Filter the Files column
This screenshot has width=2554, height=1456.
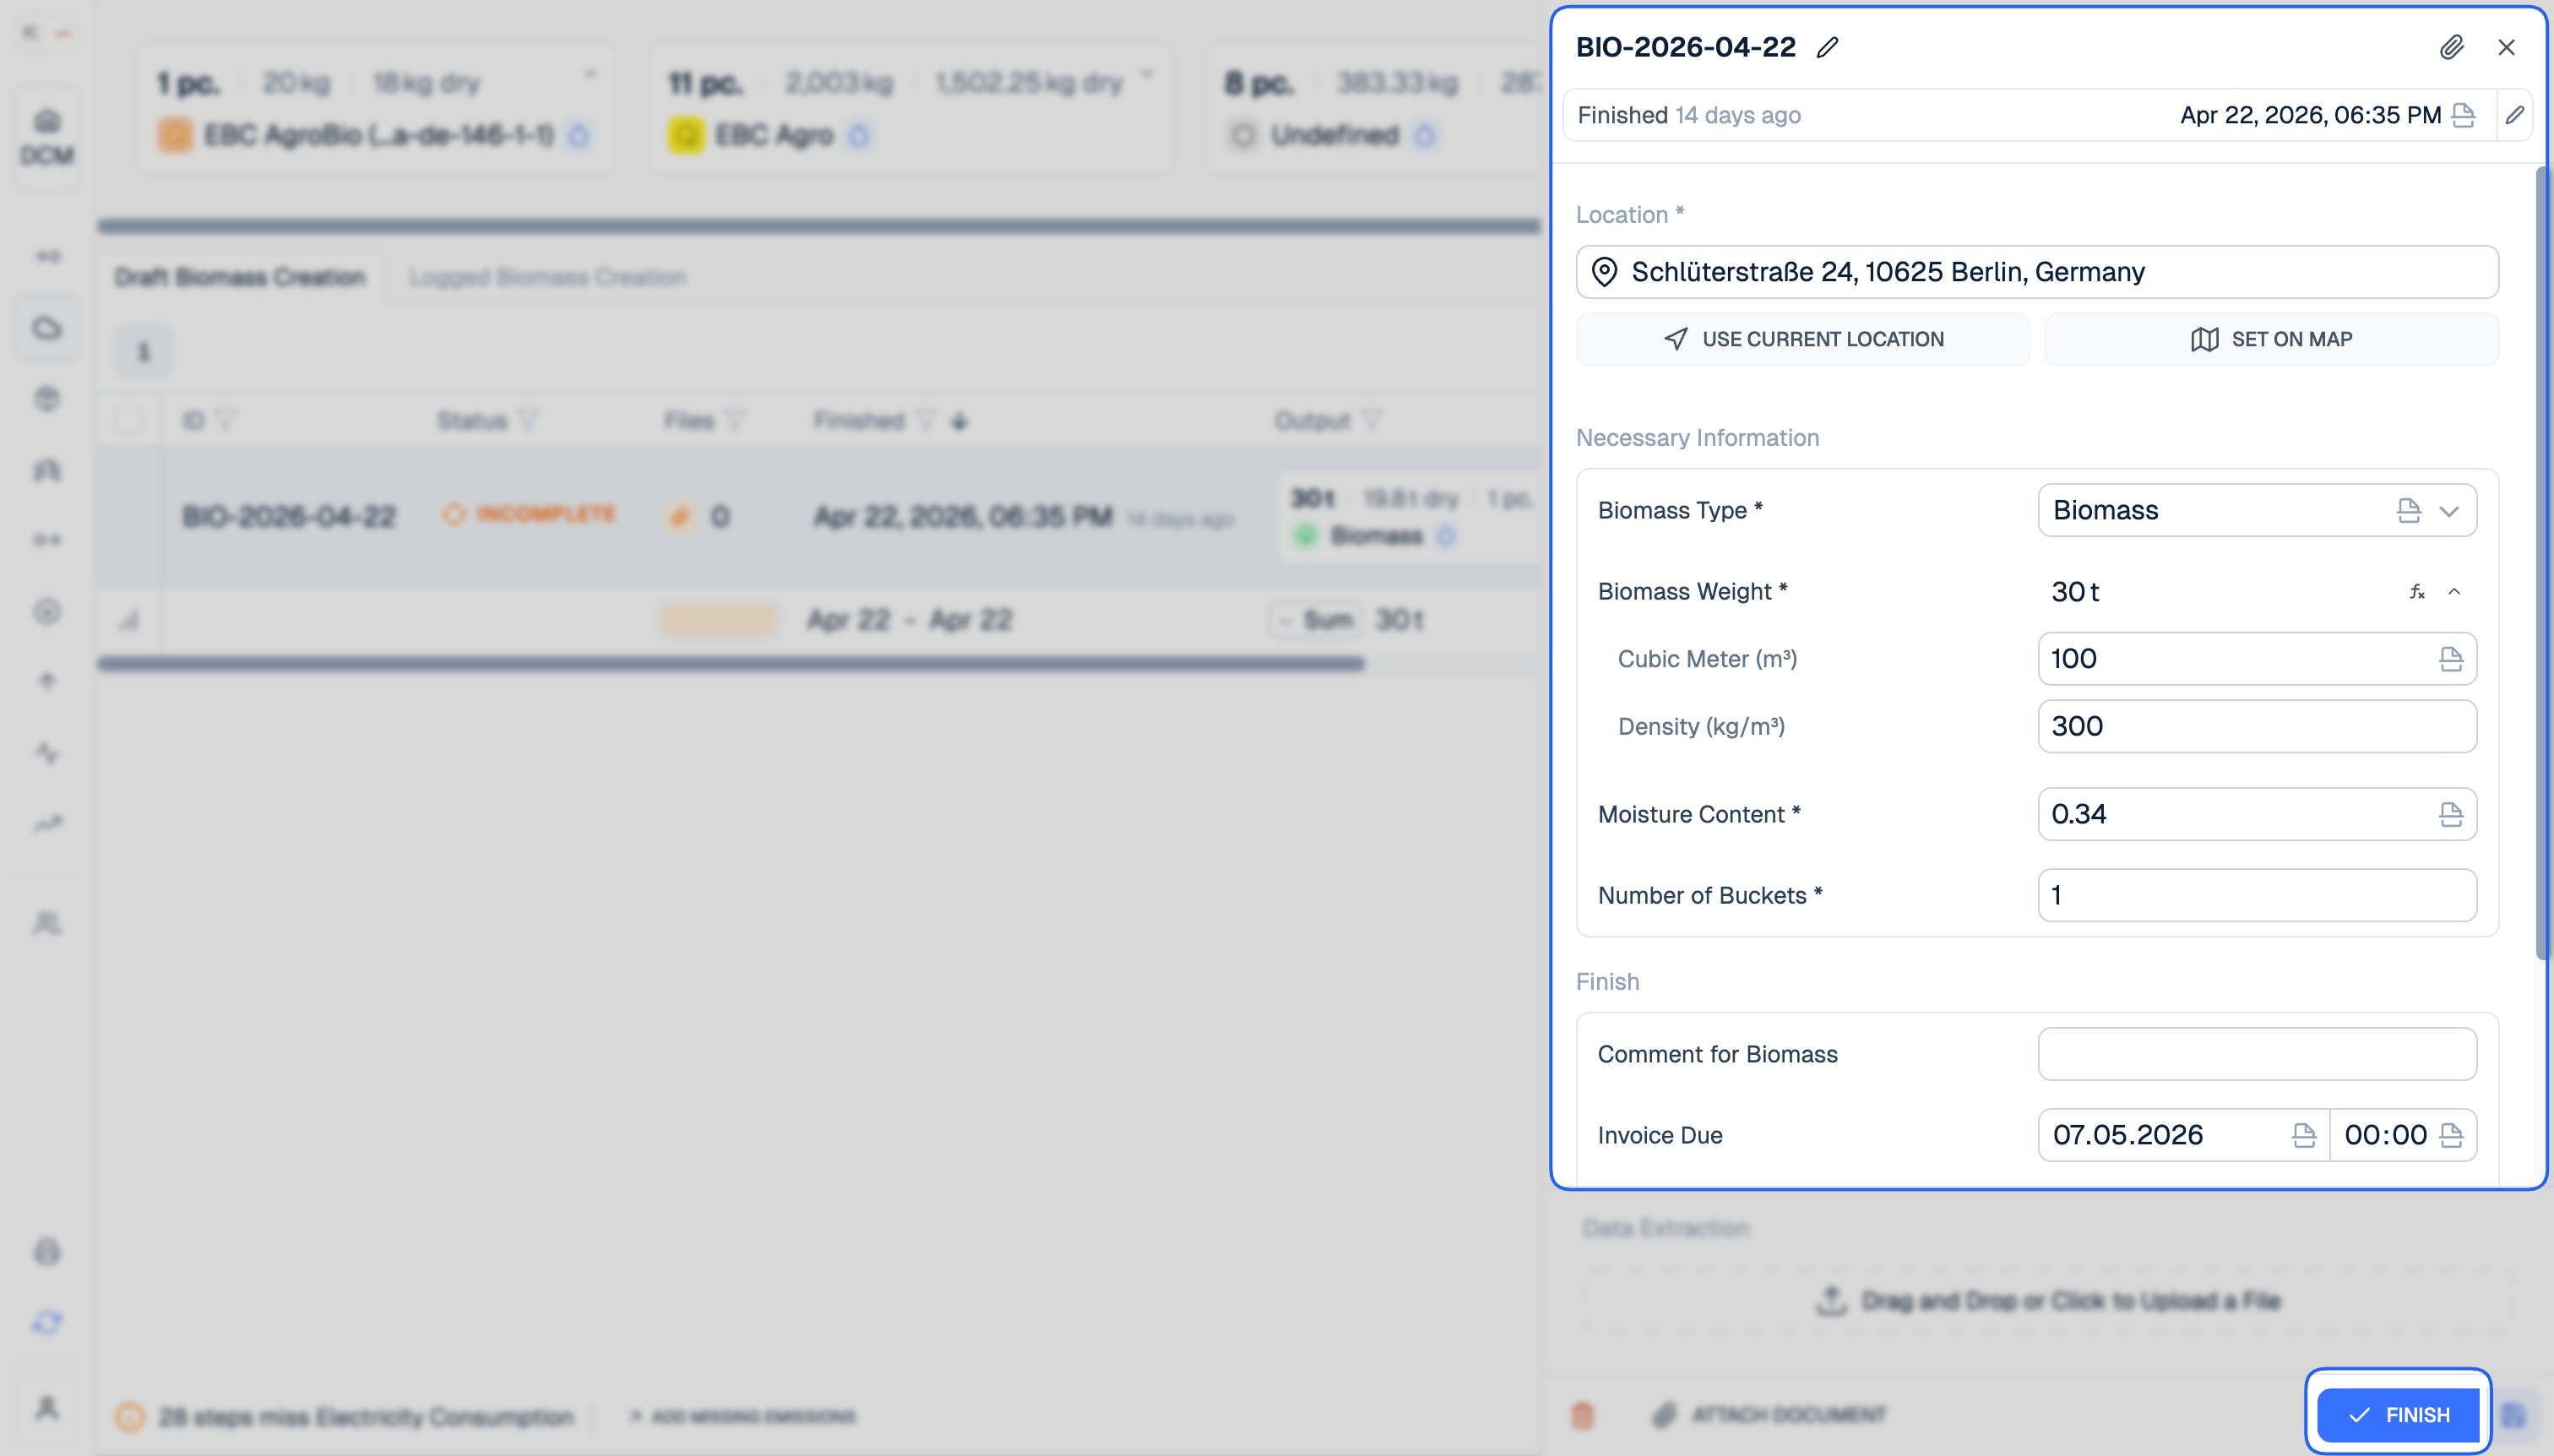(735, 420)
